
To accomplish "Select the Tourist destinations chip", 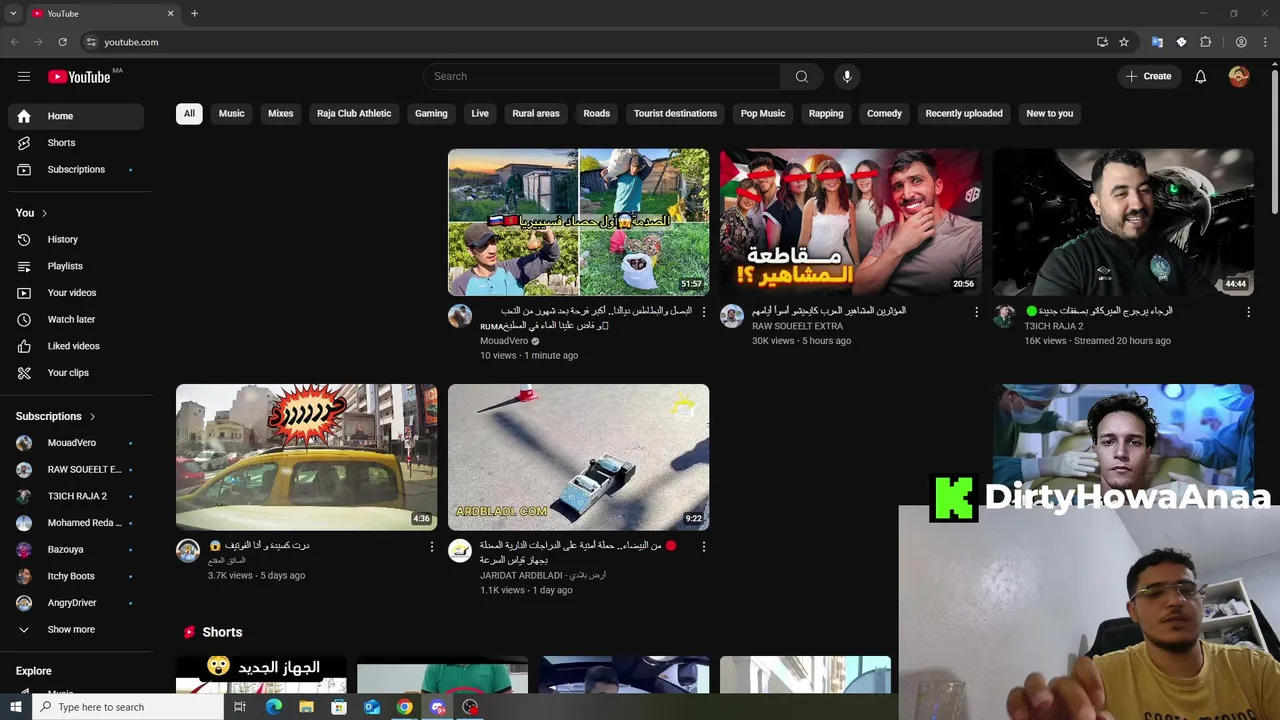I will 675,114.
